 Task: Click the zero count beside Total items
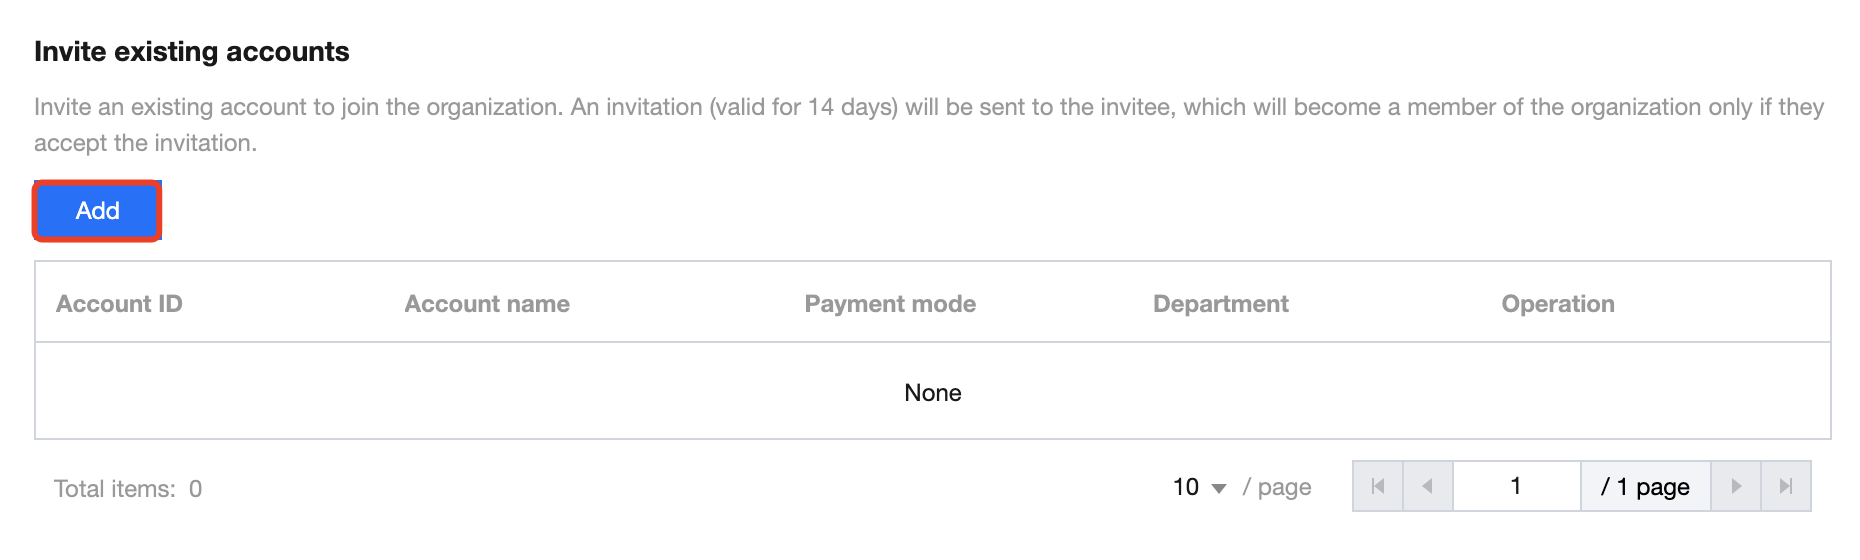click(x=196, y=489)
